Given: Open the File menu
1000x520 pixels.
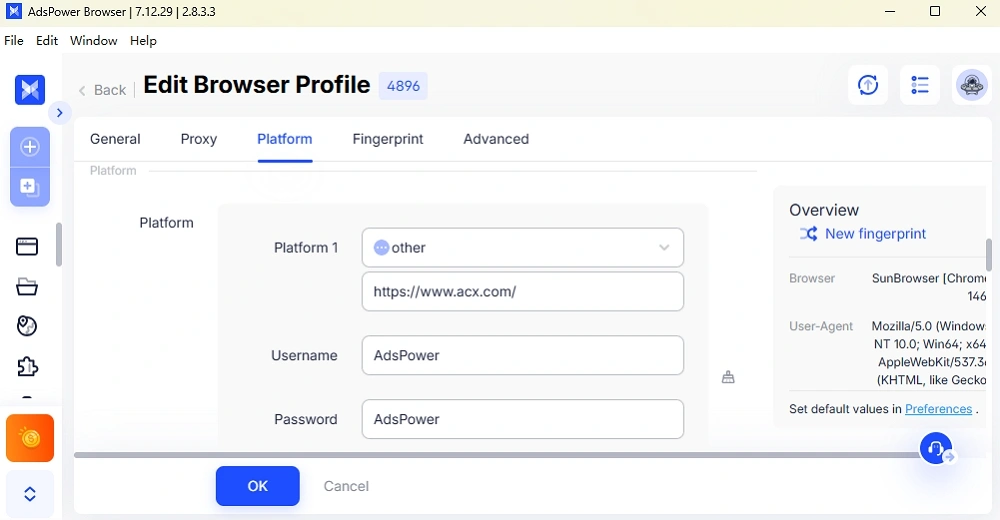Looking at the screenshot, I should 13,41.
